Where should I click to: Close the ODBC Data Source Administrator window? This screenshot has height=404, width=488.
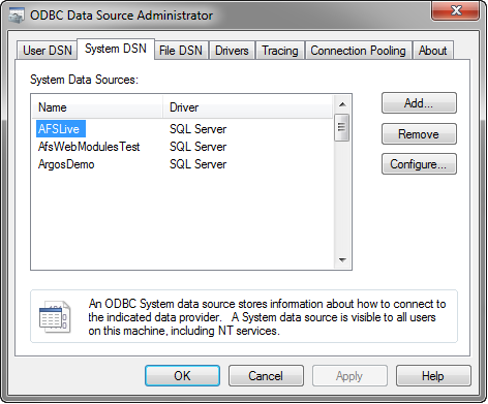(x=456, y=11)
